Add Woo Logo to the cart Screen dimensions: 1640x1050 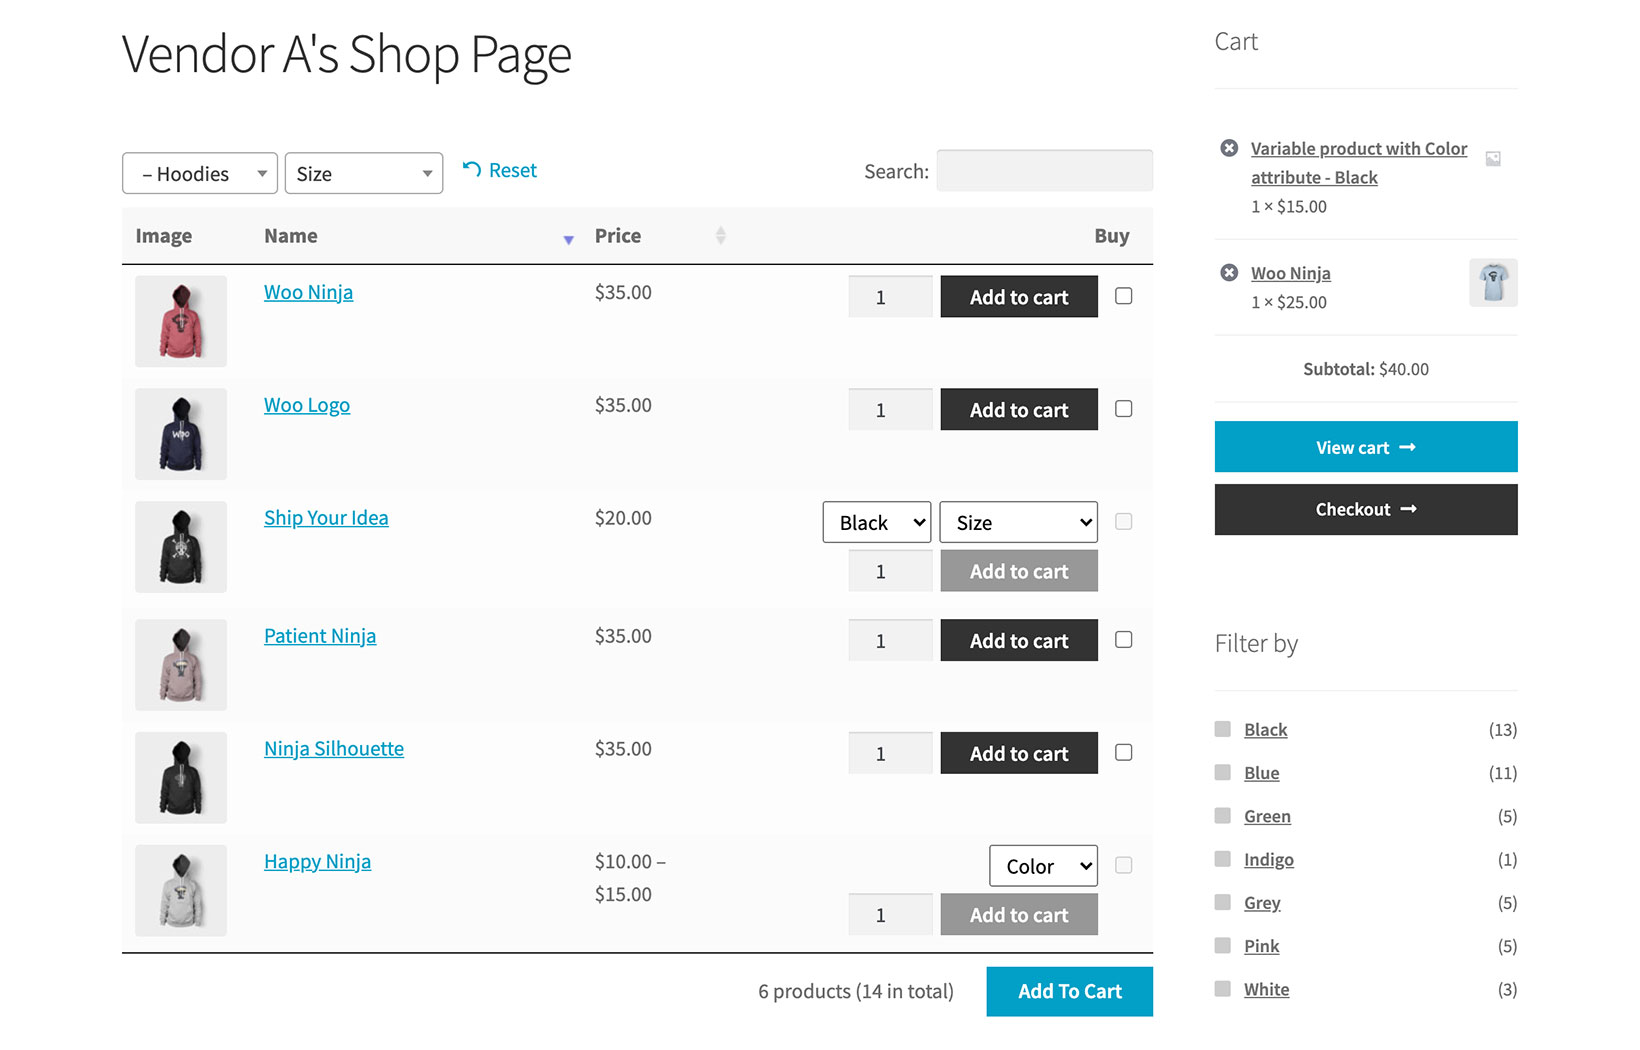(1018, 409)
